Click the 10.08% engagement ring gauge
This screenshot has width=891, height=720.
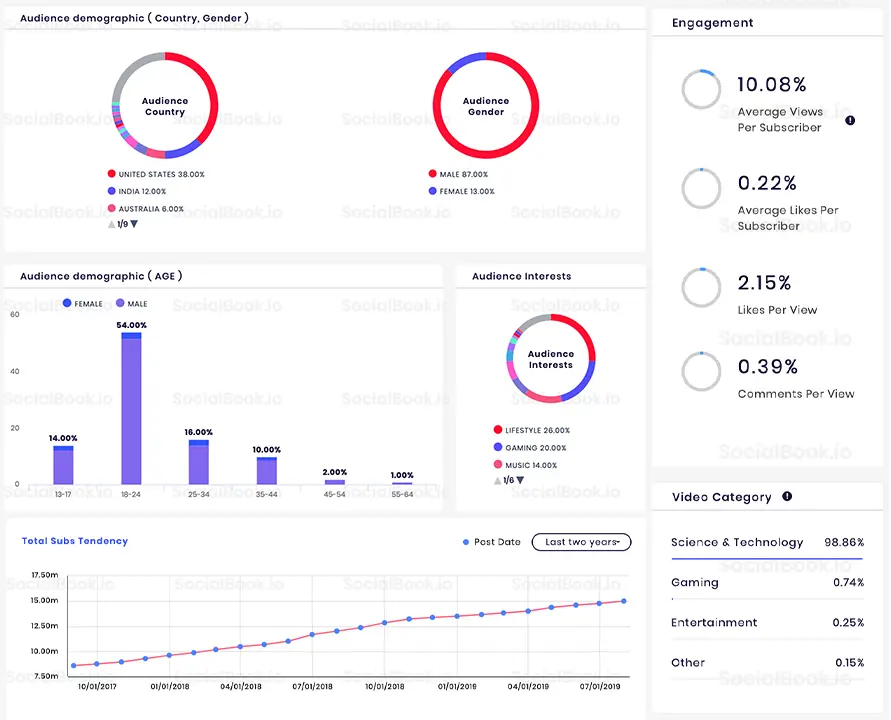coord(701,90)
